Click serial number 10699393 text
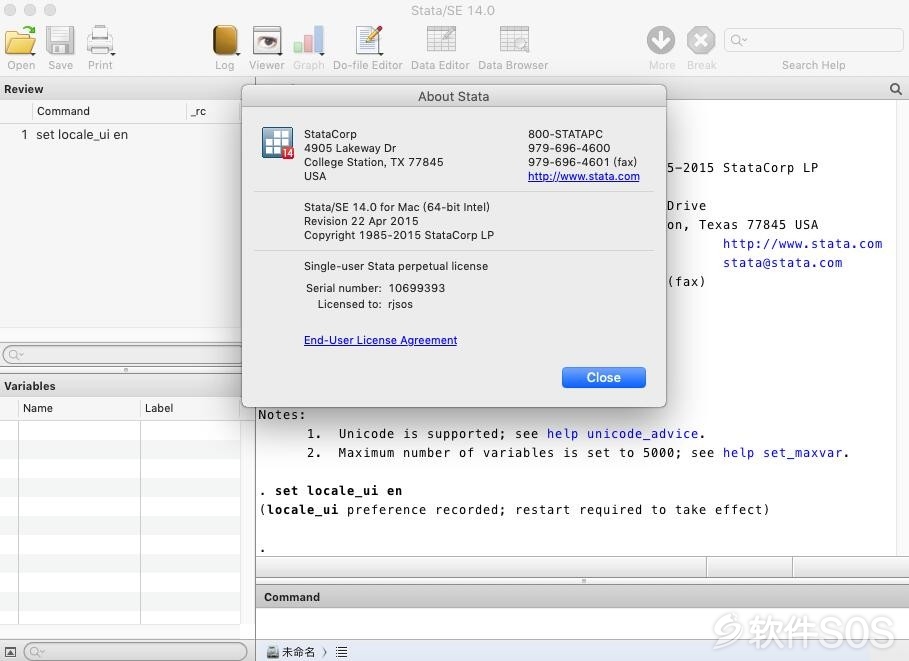This screenshot has height=661, width=909. [x=417, y=288]
